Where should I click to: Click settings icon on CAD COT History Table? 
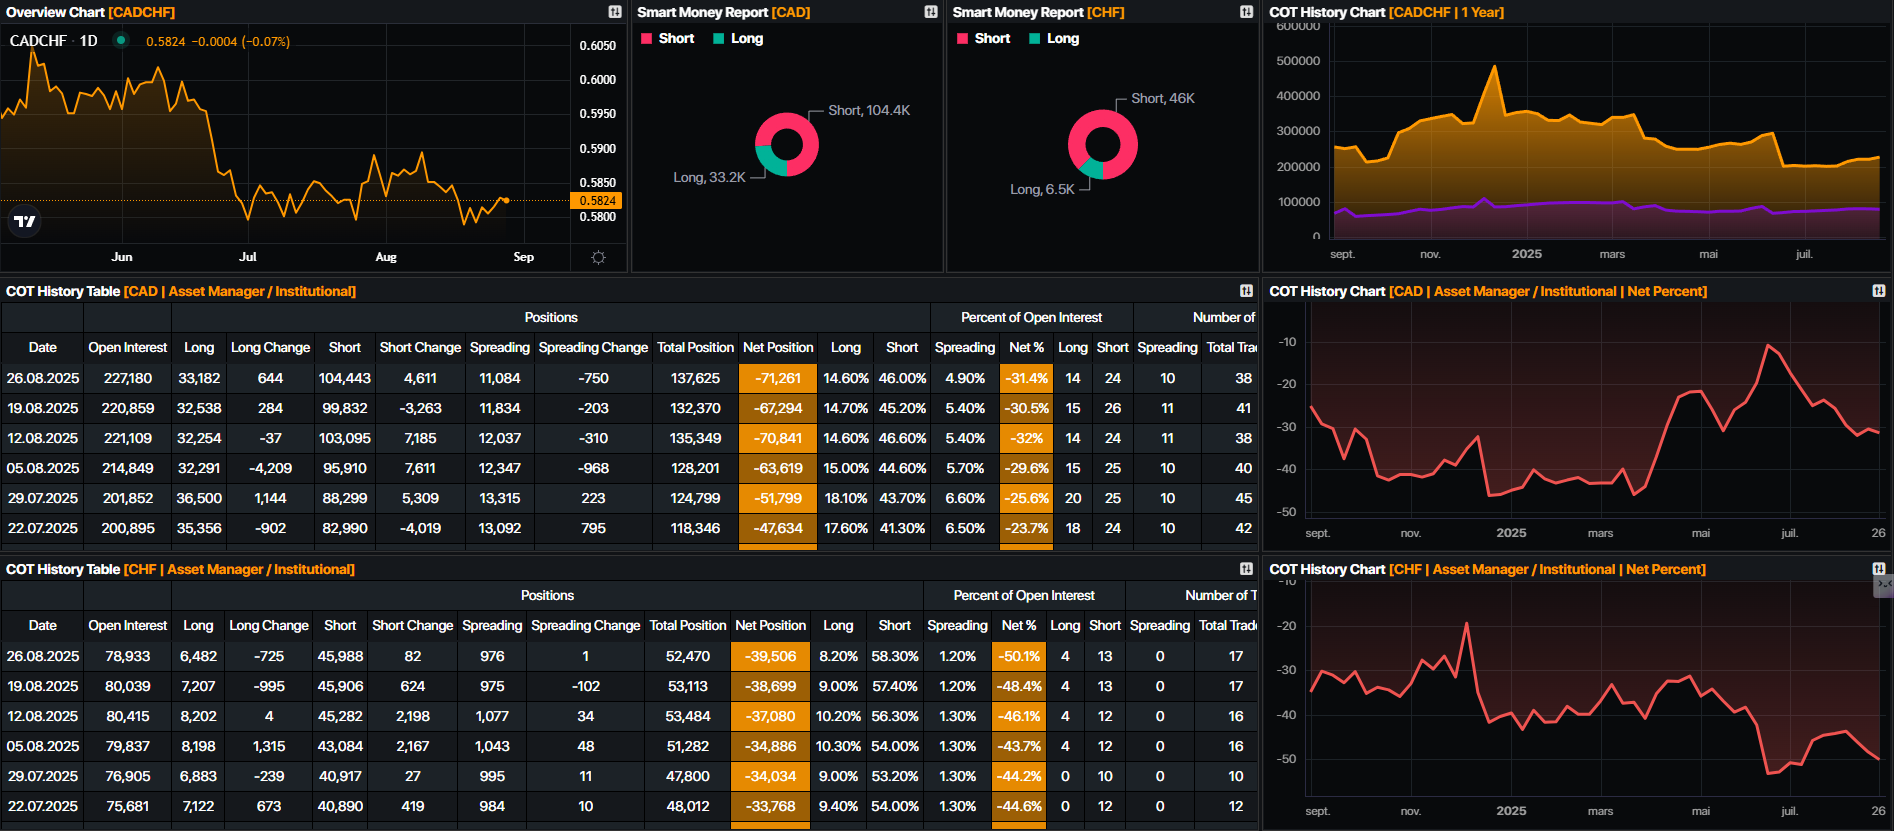[x=1246, y=291]
